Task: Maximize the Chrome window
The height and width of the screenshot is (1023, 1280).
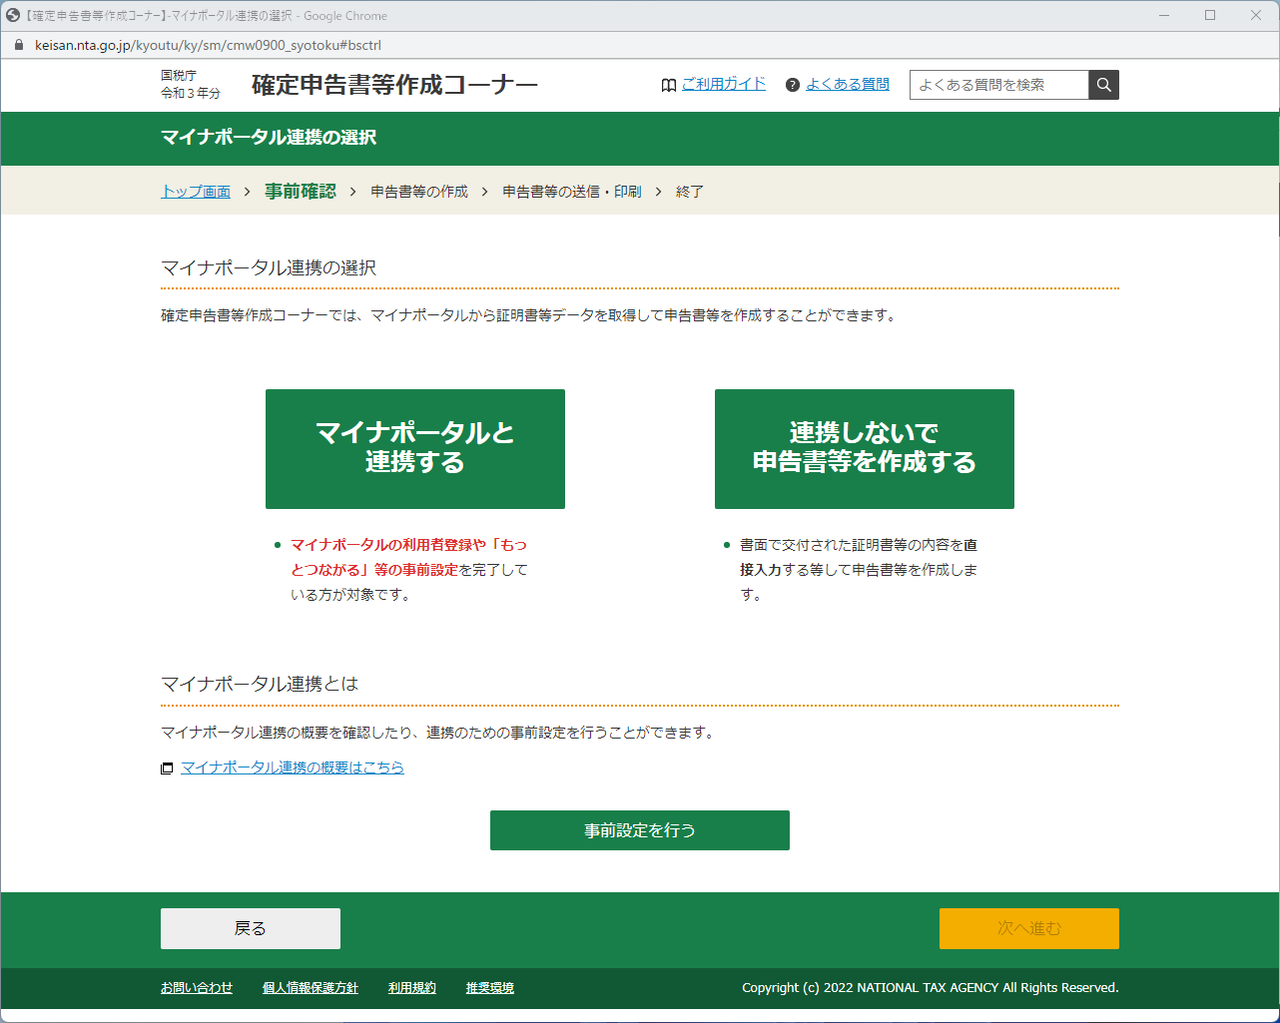Action: click(1210, 15)
